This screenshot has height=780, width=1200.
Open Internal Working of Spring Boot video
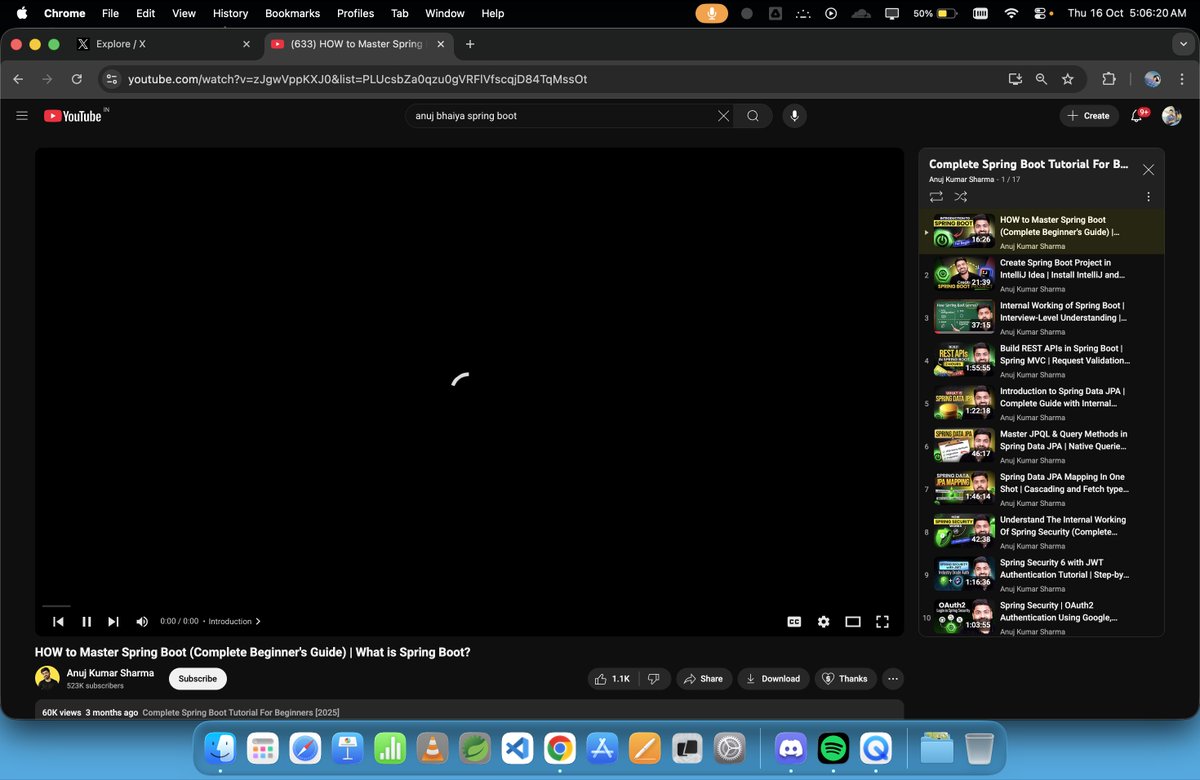(1041, 318)
